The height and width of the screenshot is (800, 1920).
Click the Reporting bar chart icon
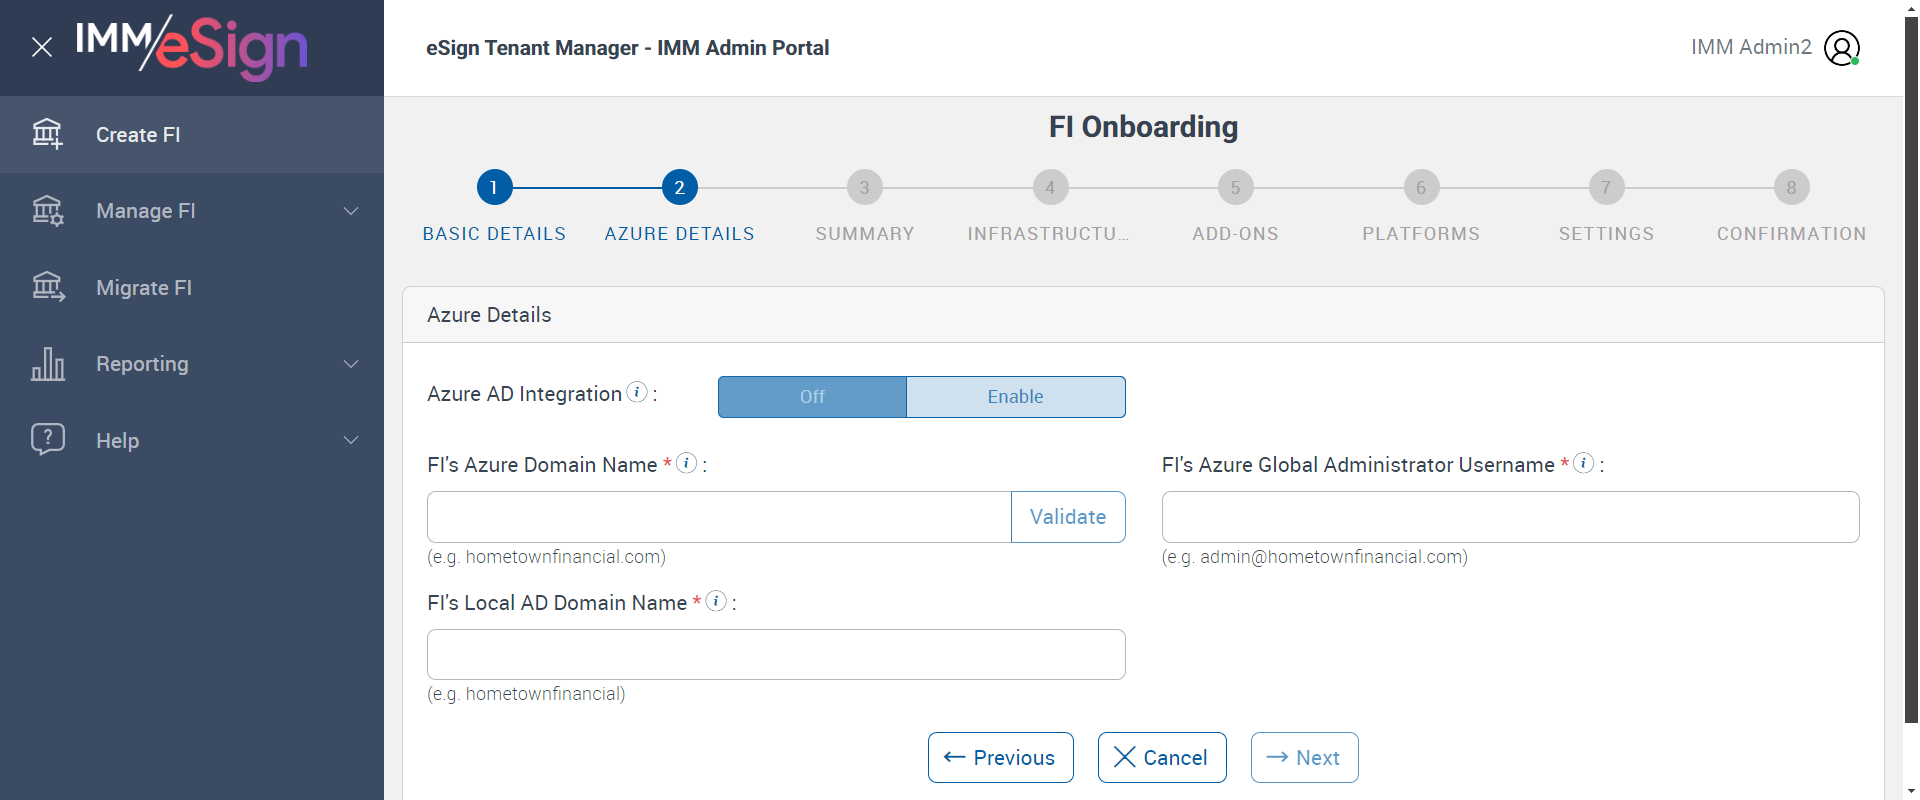point(47,364)
